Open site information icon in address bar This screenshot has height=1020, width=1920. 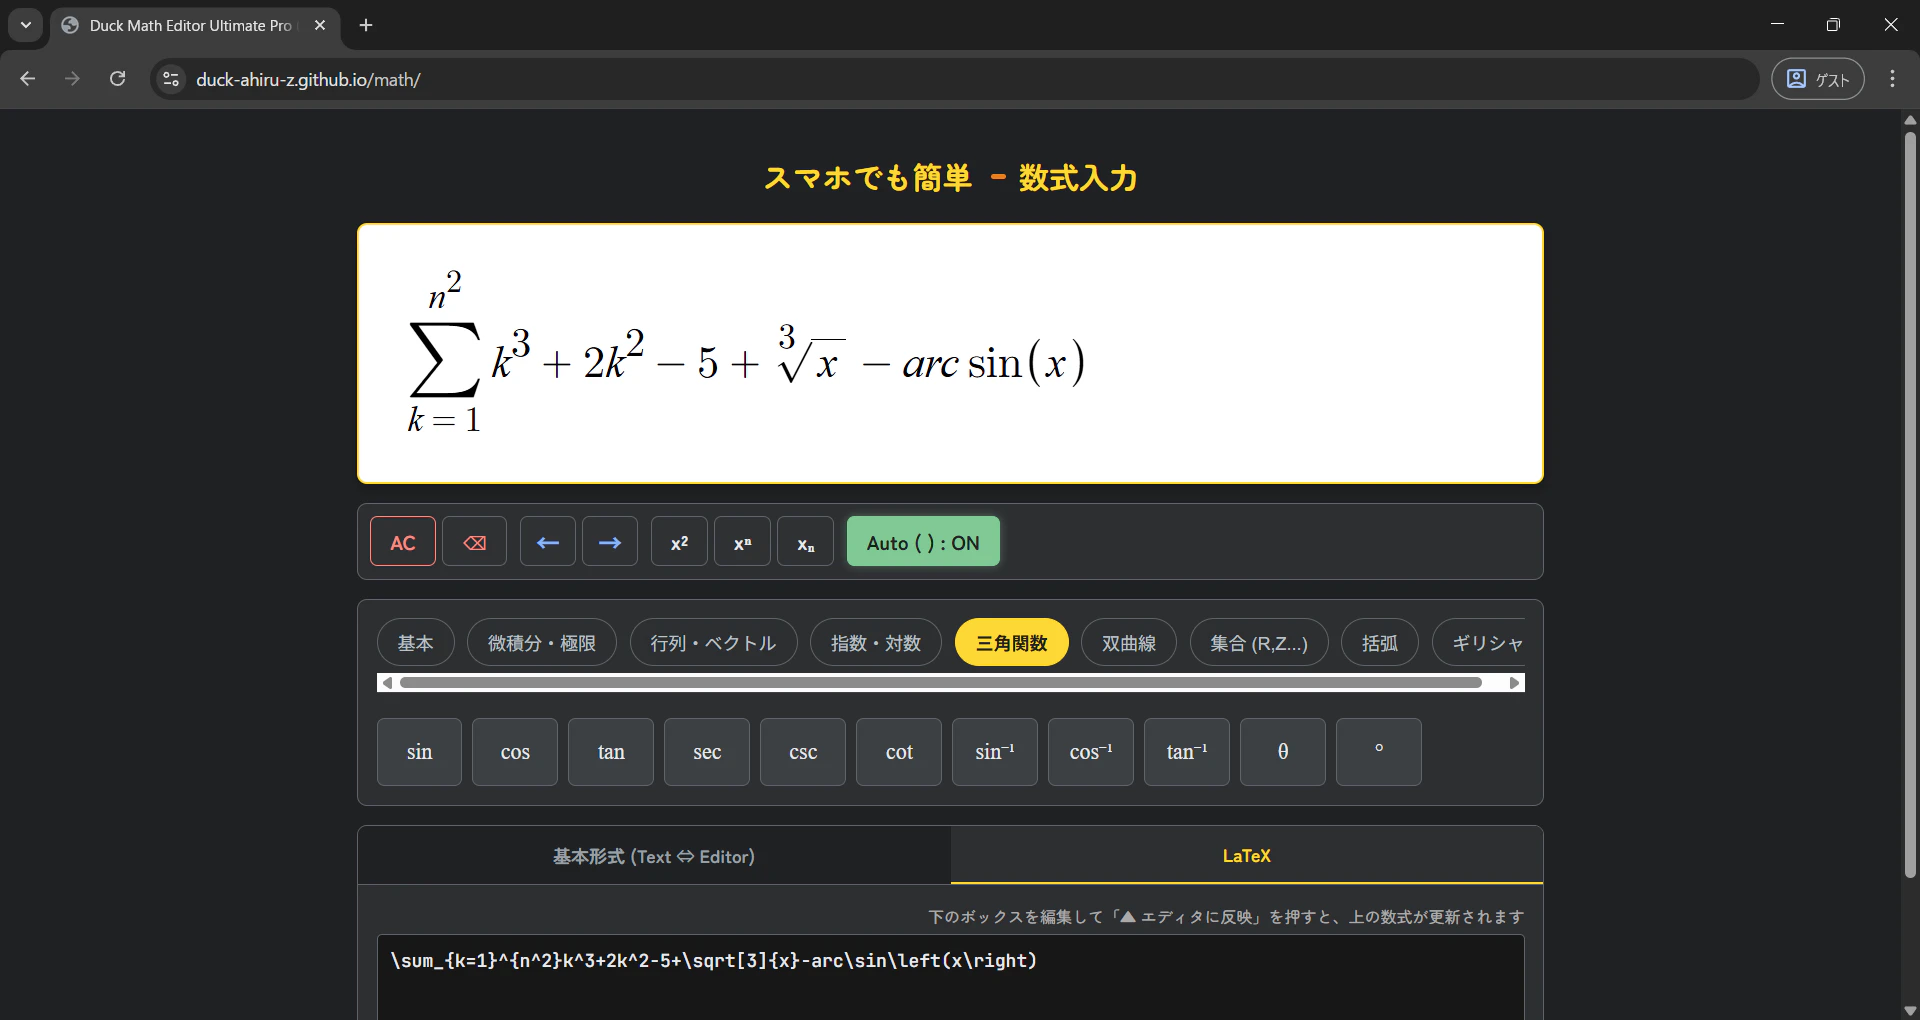tap(171, 79)
